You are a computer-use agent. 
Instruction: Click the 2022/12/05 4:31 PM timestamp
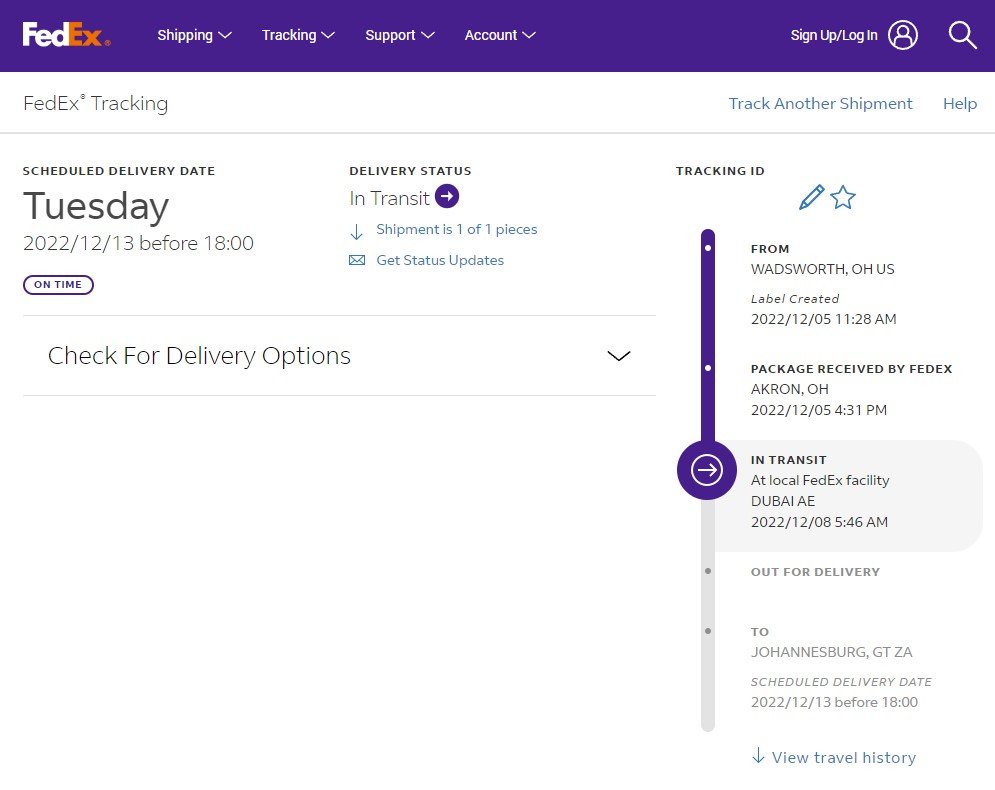[819, 410]
